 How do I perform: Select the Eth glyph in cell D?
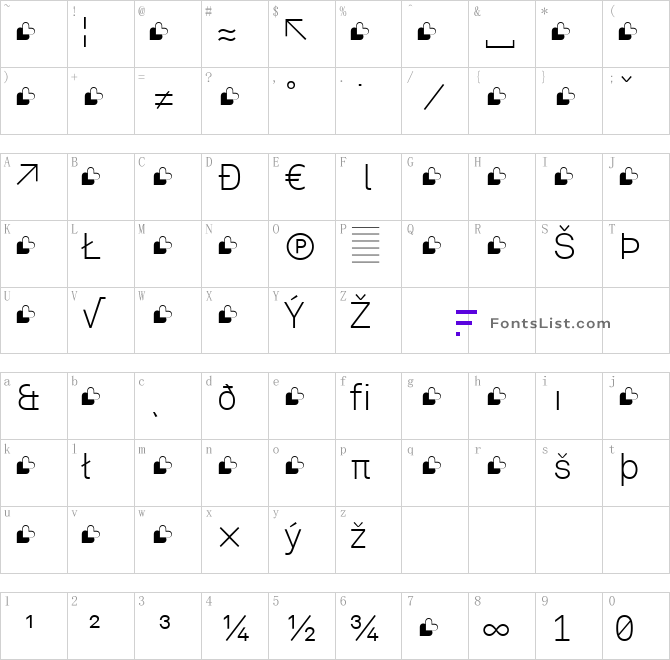tap(229, 178)
